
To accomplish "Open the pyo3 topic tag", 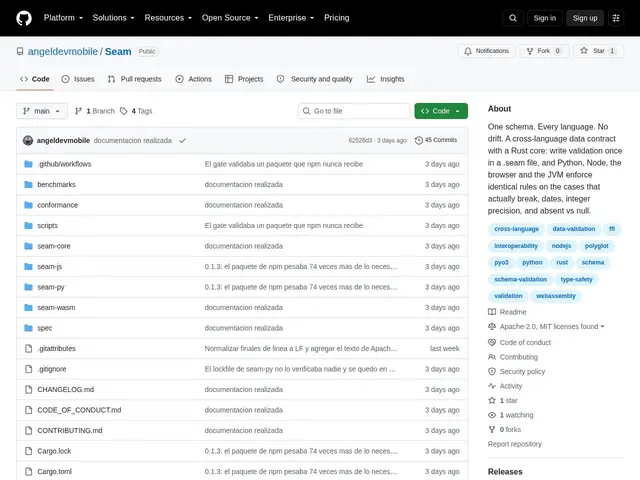I will pos(501,262).
